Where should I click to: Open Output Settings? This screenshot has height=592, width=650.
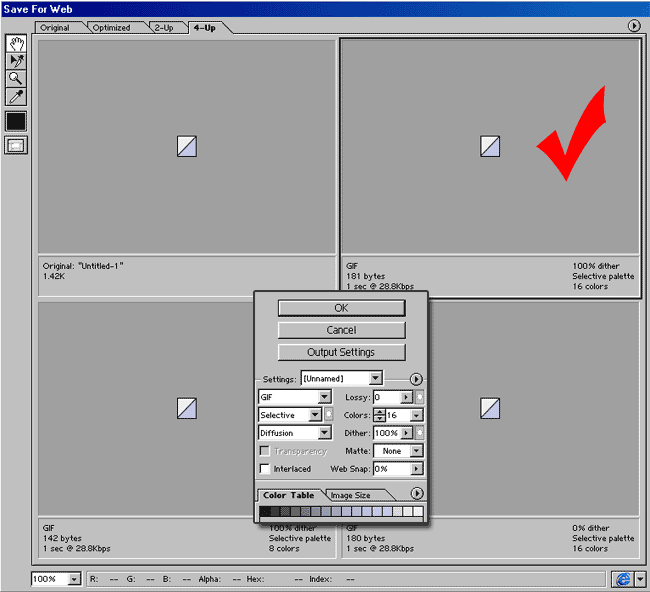pos(341,352)
